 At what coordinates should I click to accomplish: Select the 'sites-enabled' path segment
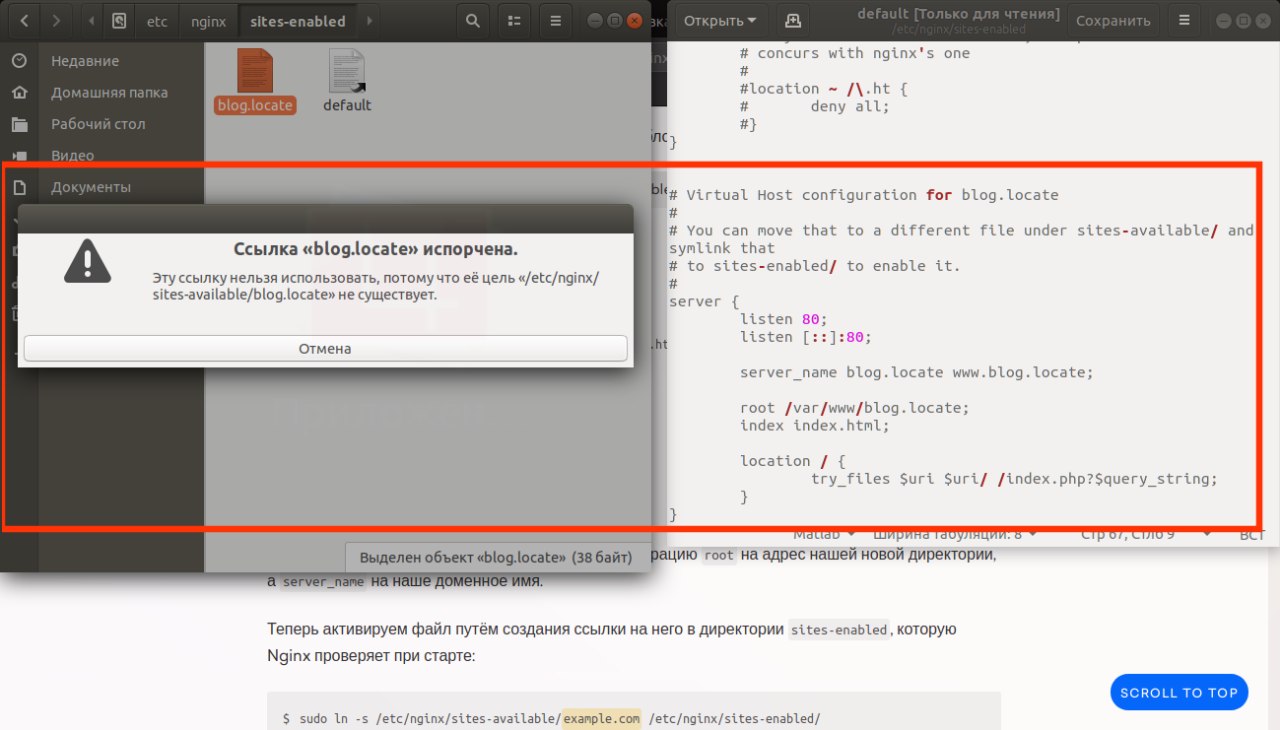tap(298, 20)
